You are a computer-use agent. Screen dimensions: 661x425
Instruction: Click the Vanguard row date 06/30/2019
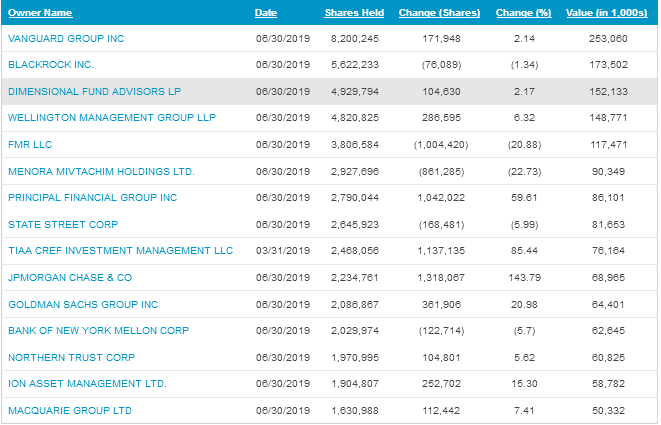[283, 39]
